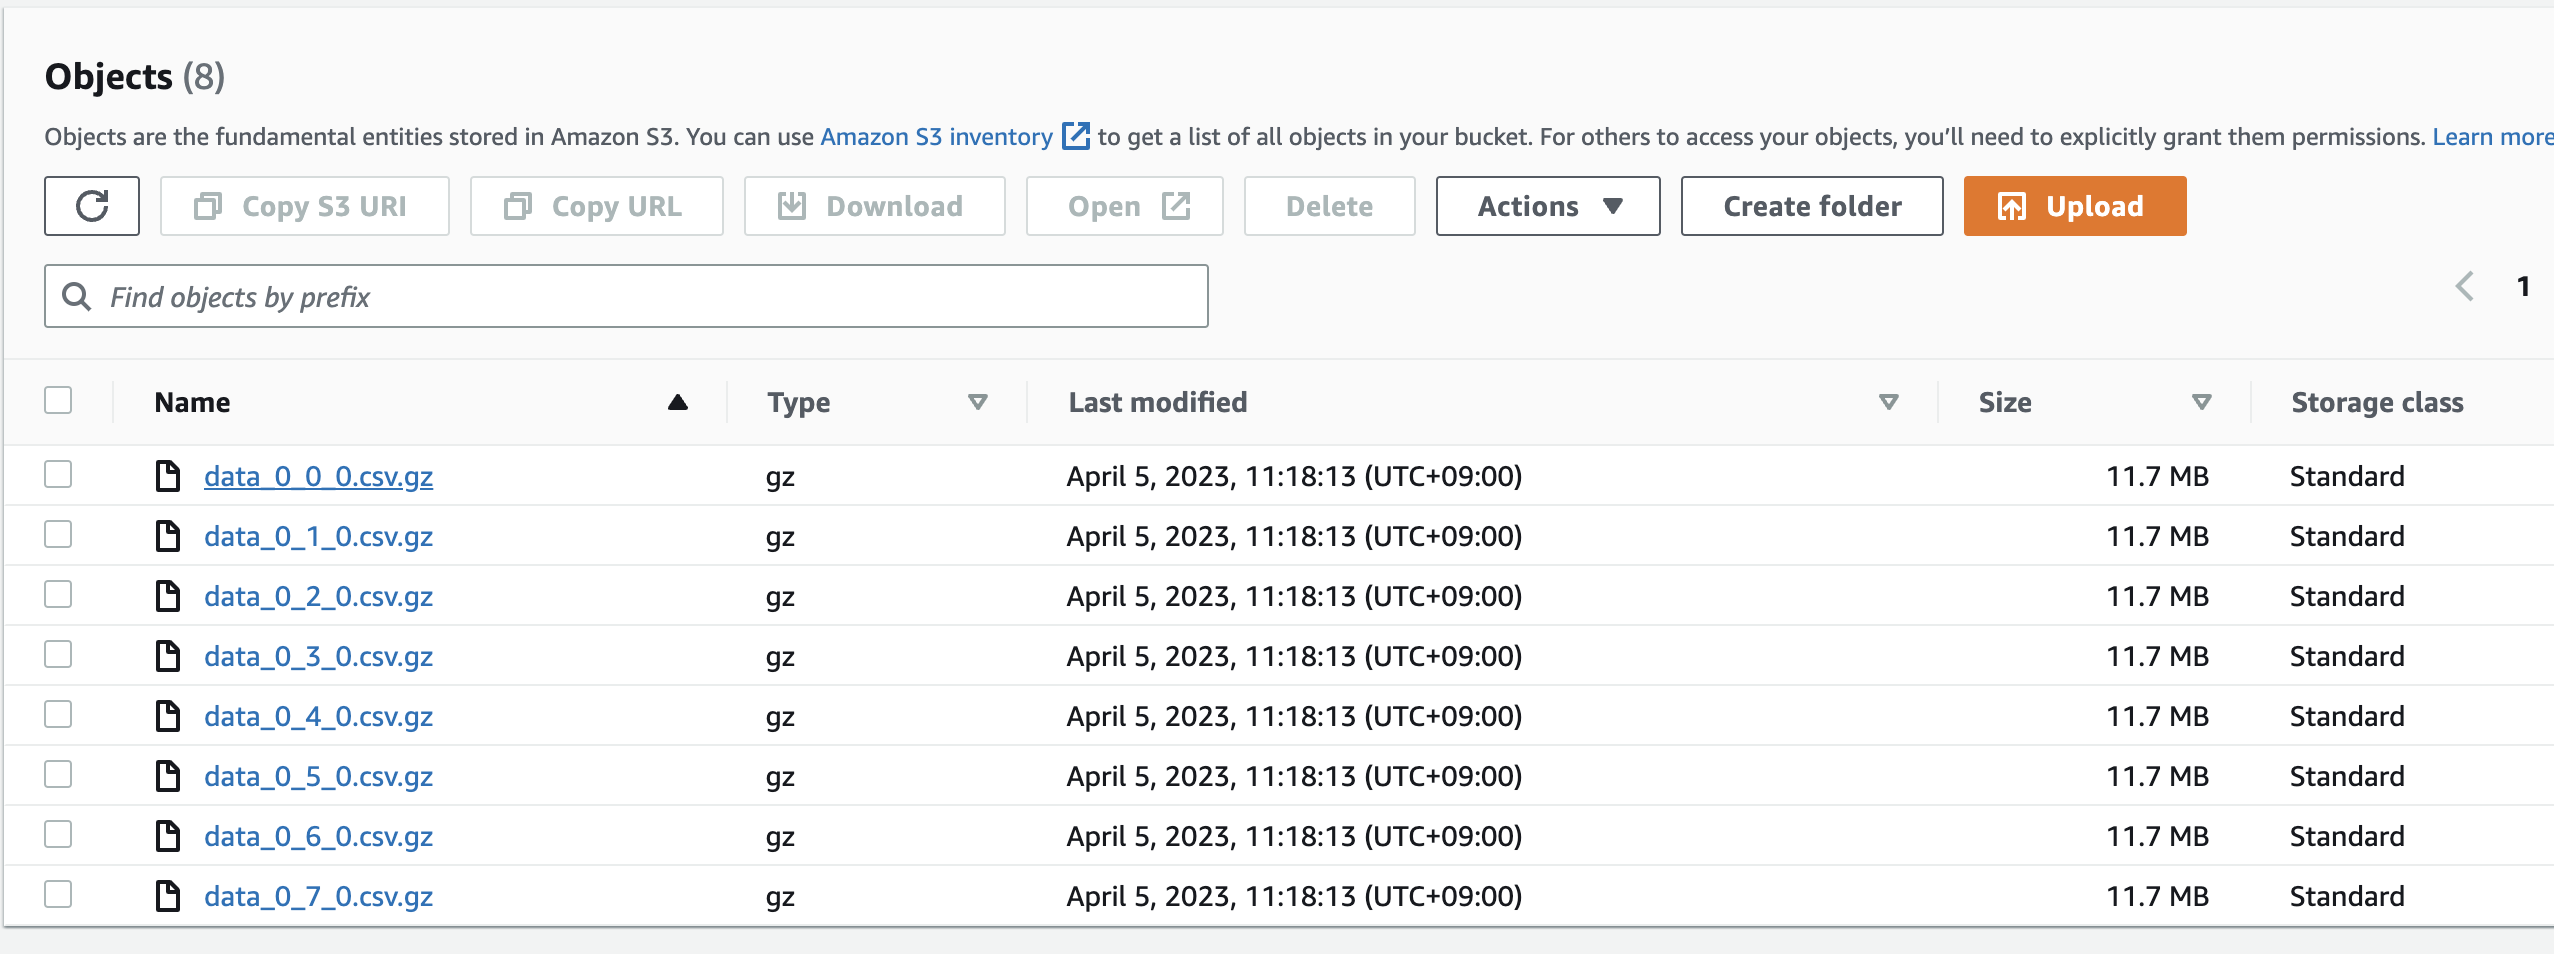The height and width of the screenshot is (954, 2554).
Task: Toggle the select-all objects checkbox in header
Action: tap(58, 400)
